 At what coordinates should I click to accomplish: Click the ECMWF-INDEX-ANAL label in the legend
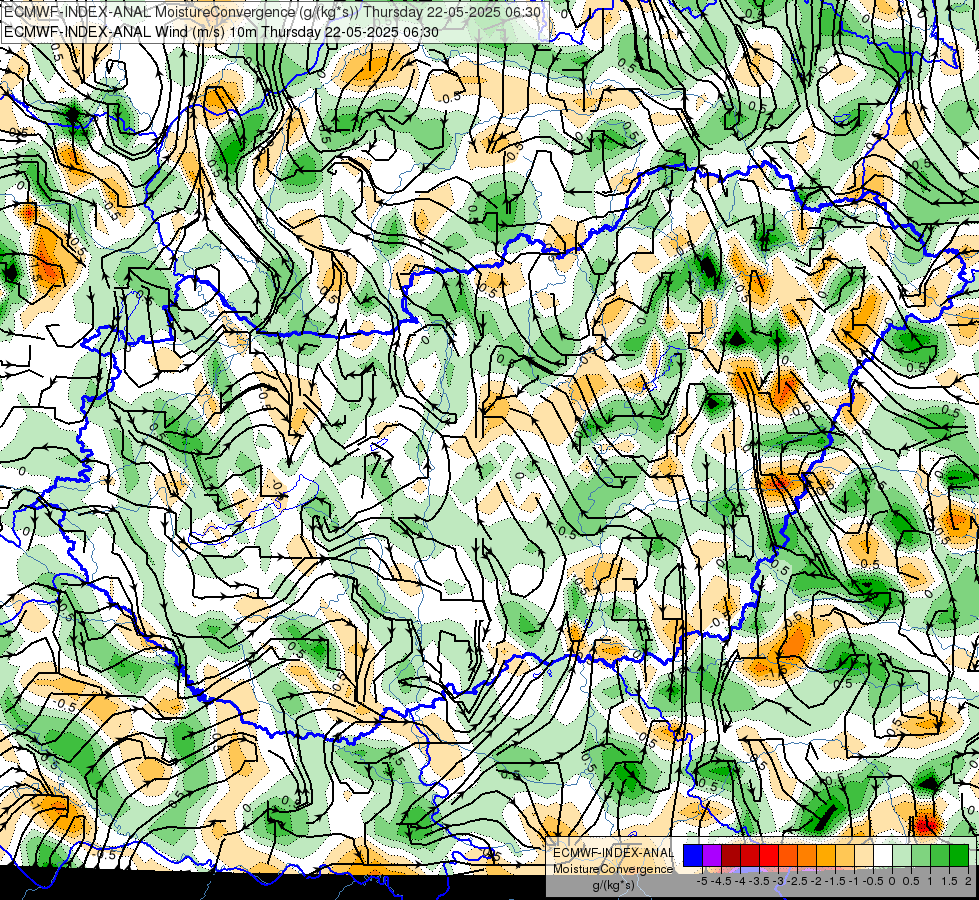pos(613,853)
